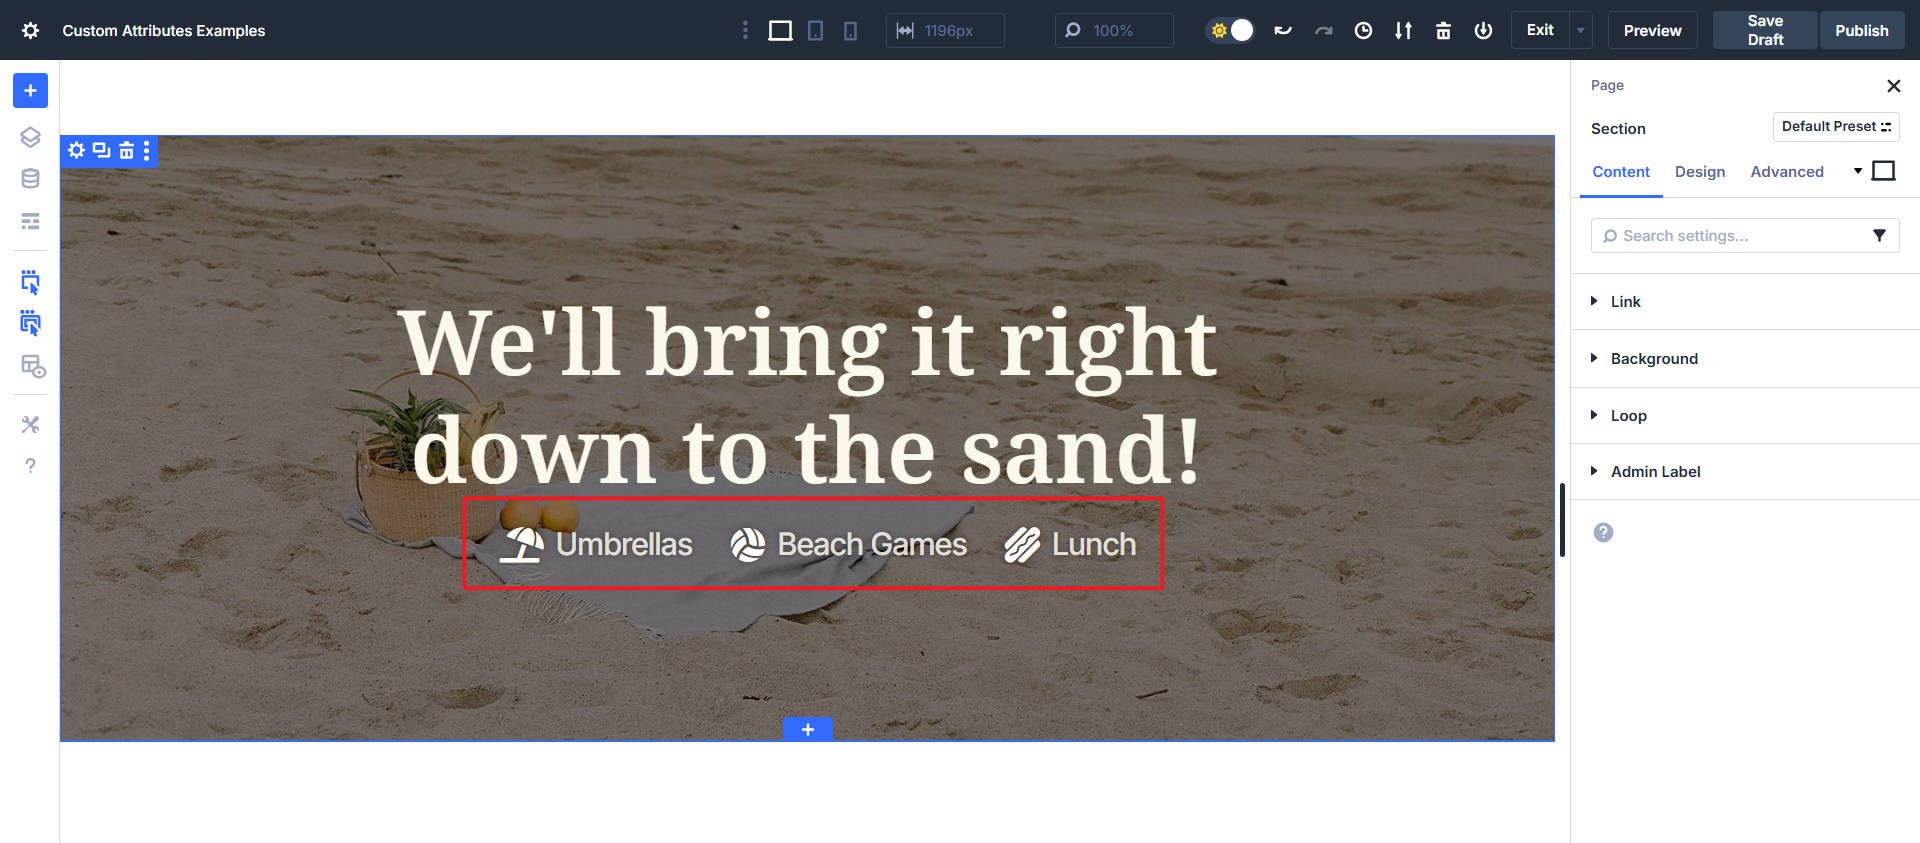Select desktop view icon
The image size is (1920, 843).
point(780,31)
